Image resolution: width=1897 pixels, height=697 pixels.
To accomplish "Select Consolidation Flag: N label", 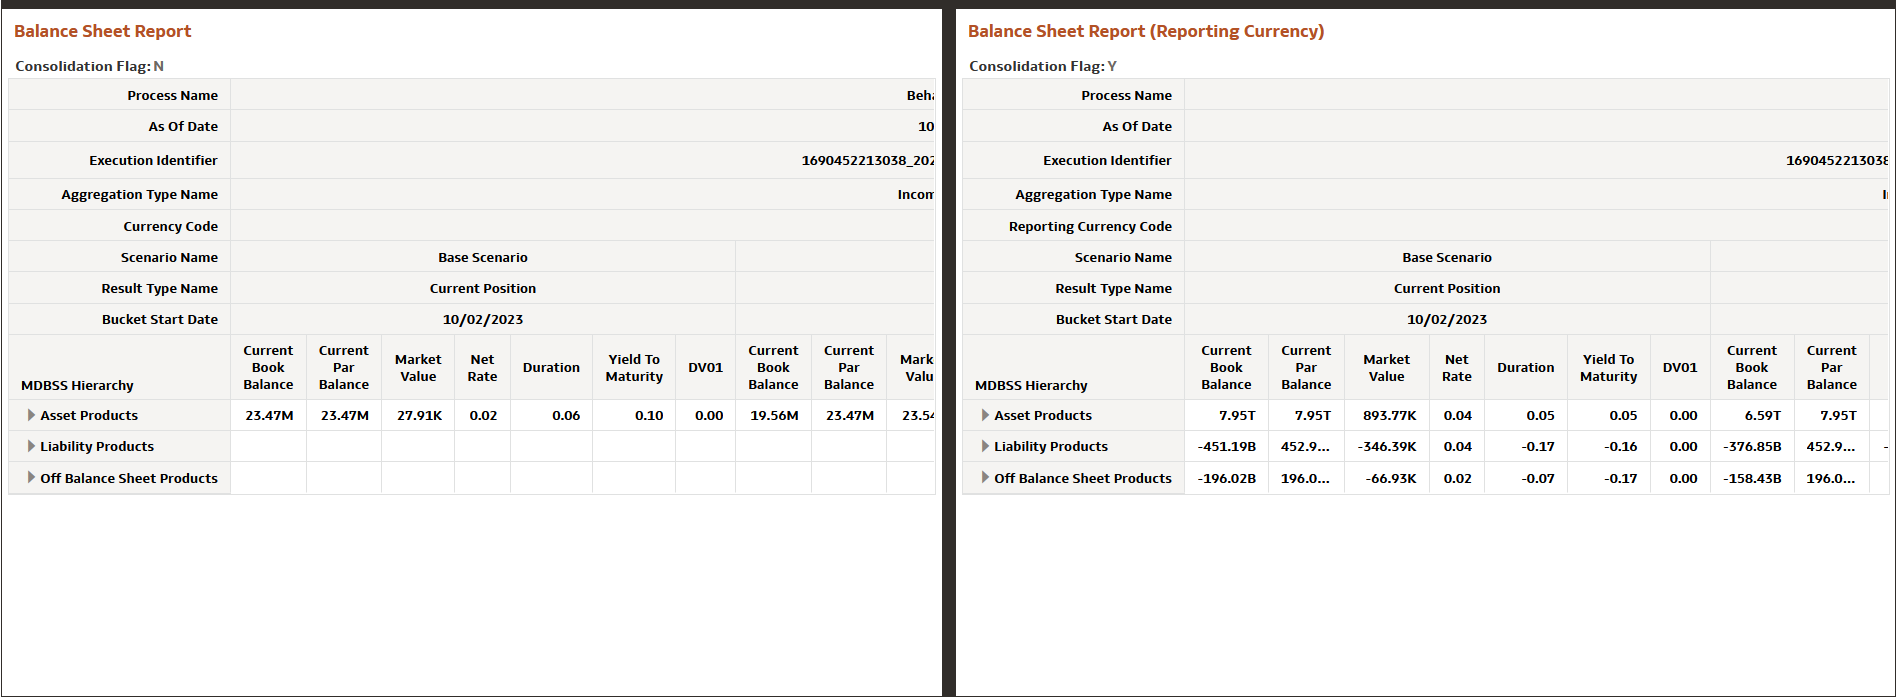I will point(89,66).
